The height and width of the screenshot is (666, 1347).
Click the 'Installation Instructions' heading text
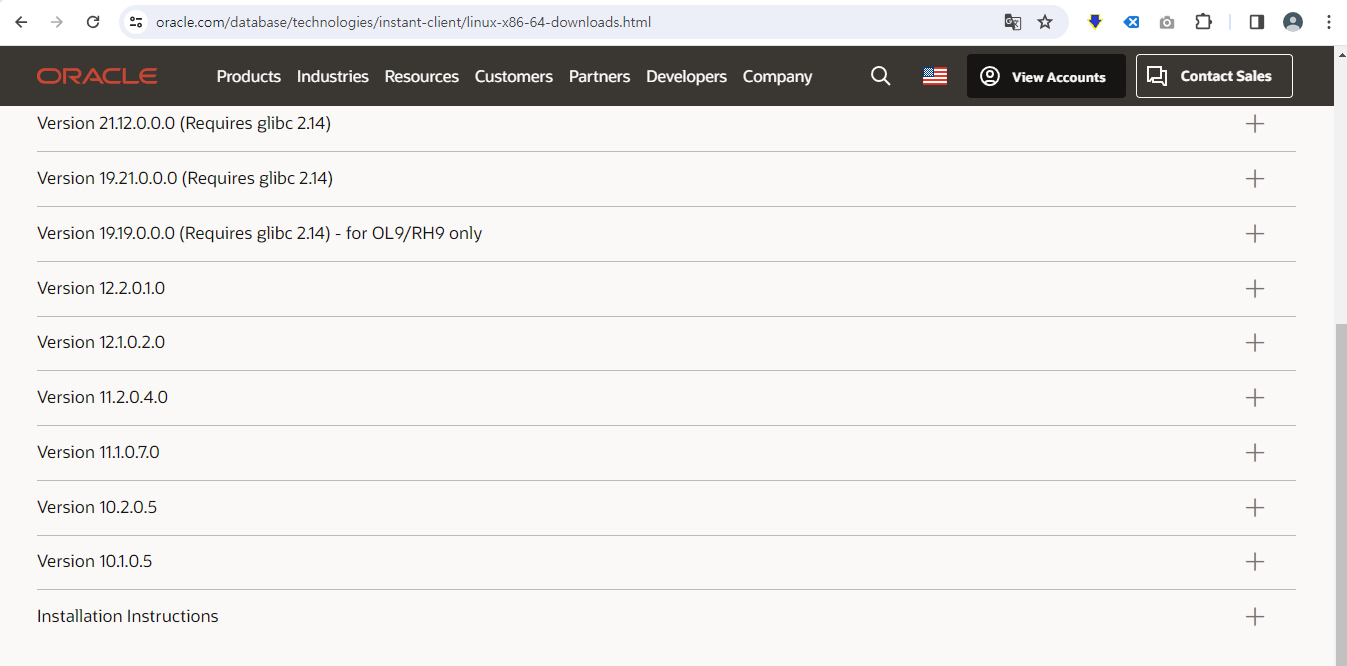click(128, 617)
